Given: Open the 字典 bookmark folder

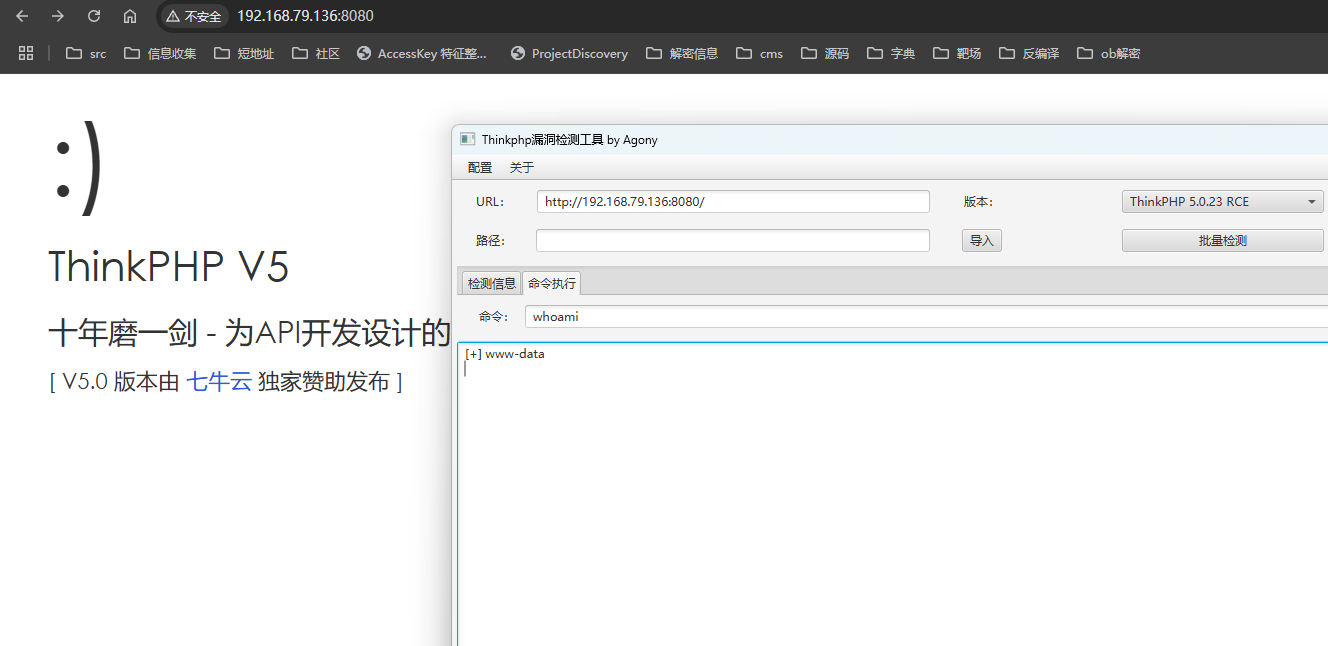Looking at the screenshot, I should pos(891,53).
